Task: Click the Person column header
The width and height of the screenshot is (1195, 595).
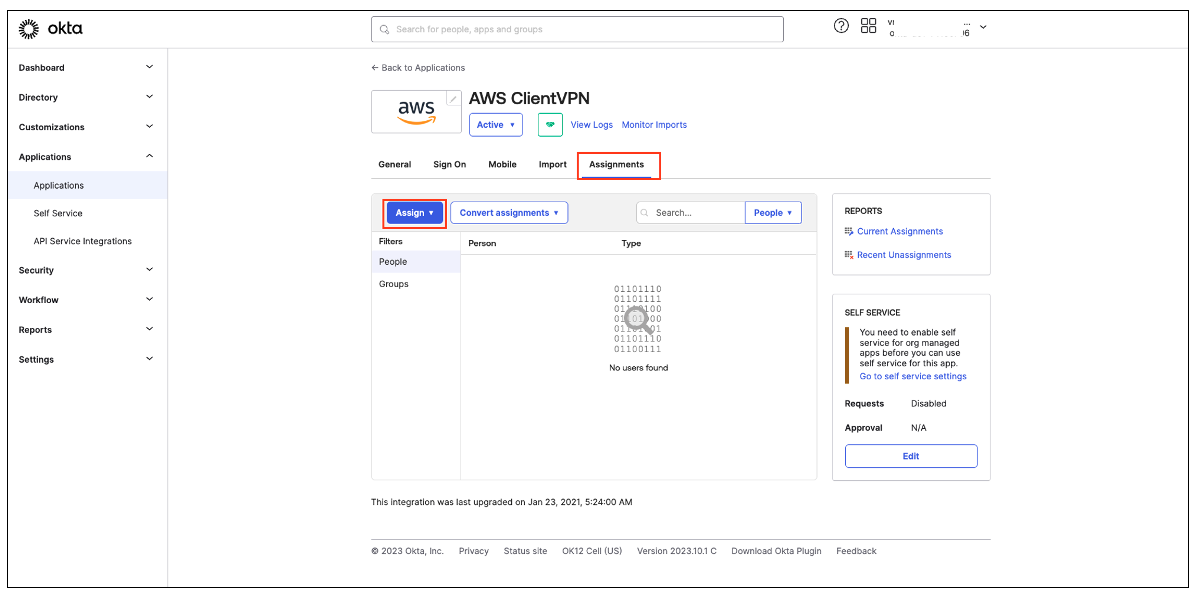Action: click(482, 244)
